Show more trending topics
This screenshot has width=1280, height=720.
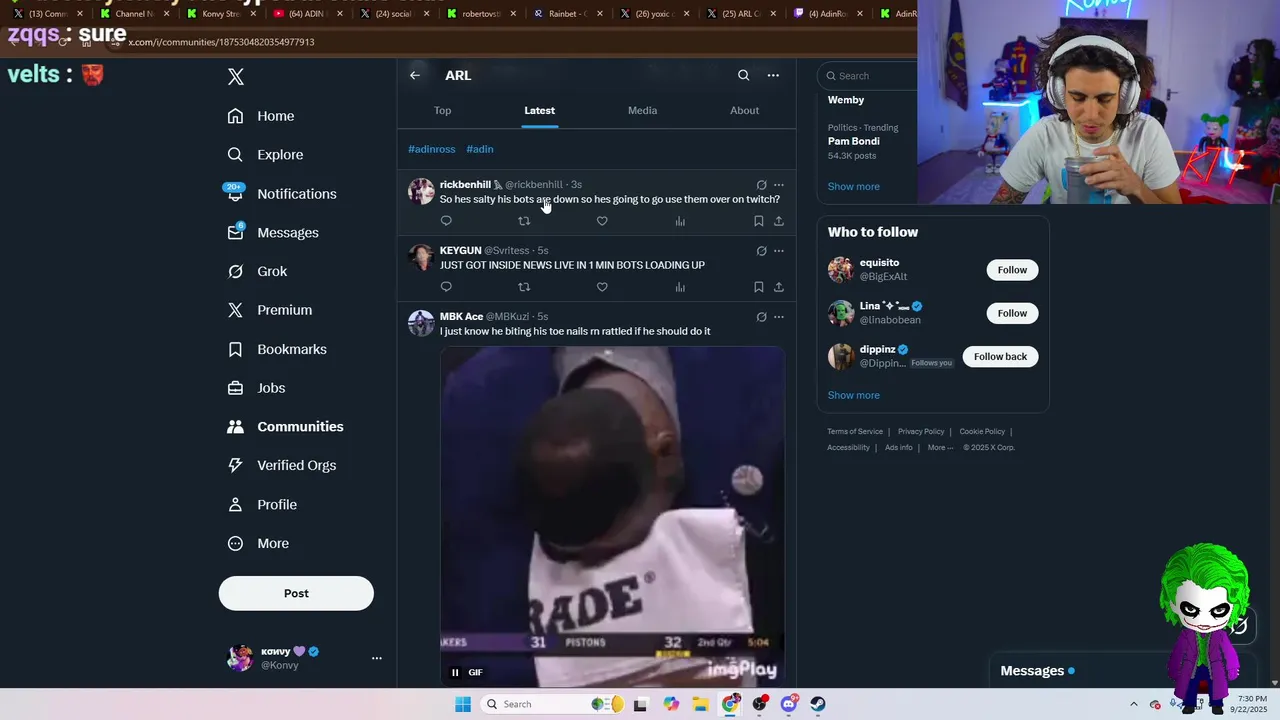(854, 187)
